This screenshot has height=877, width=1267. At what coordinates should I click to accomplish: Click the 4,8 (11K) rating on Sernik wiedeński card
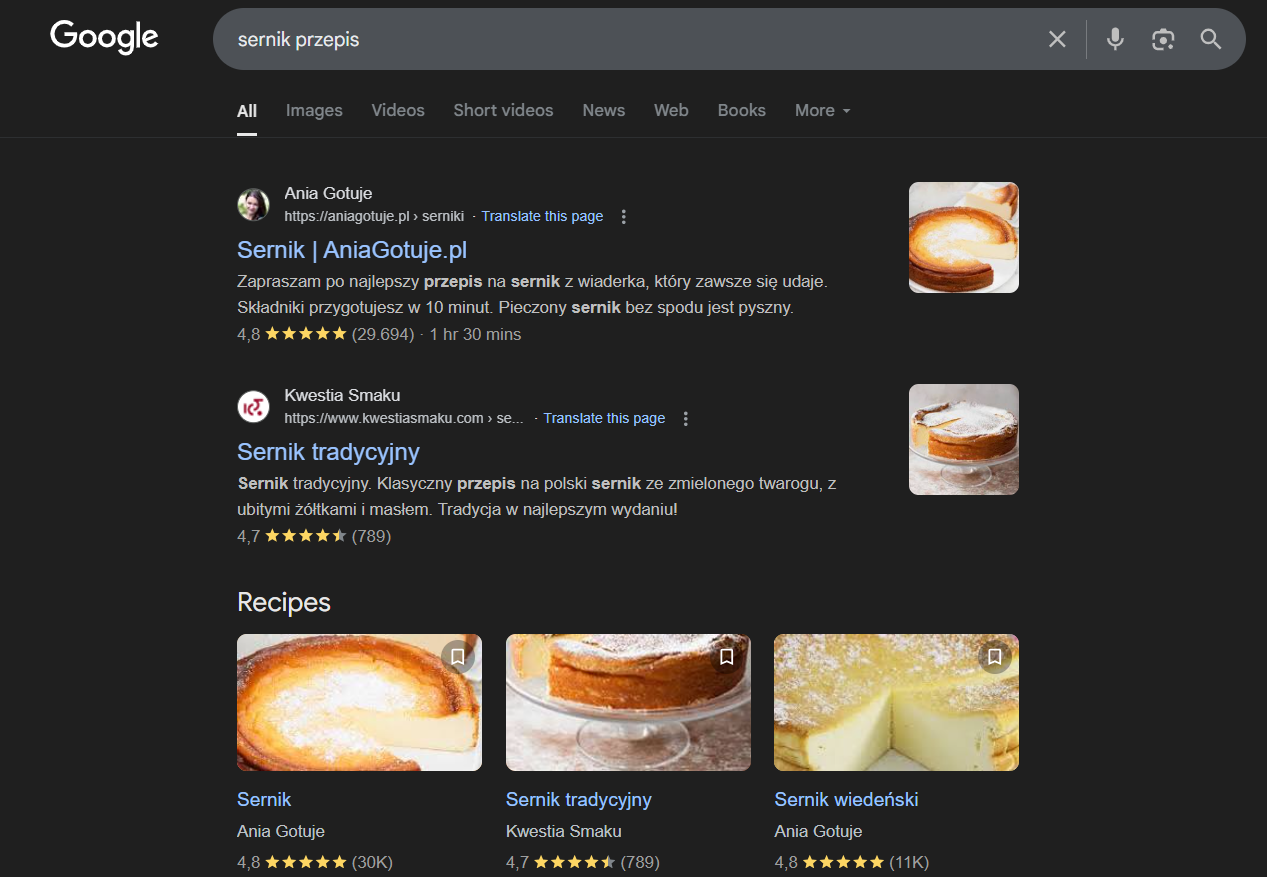852,862
